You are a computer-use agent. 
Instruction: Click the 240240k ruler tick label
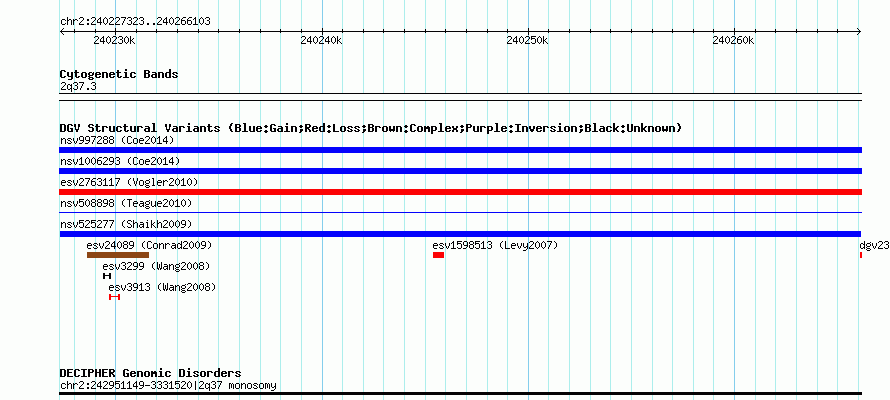pyautogui.click(x=321, y=40)
